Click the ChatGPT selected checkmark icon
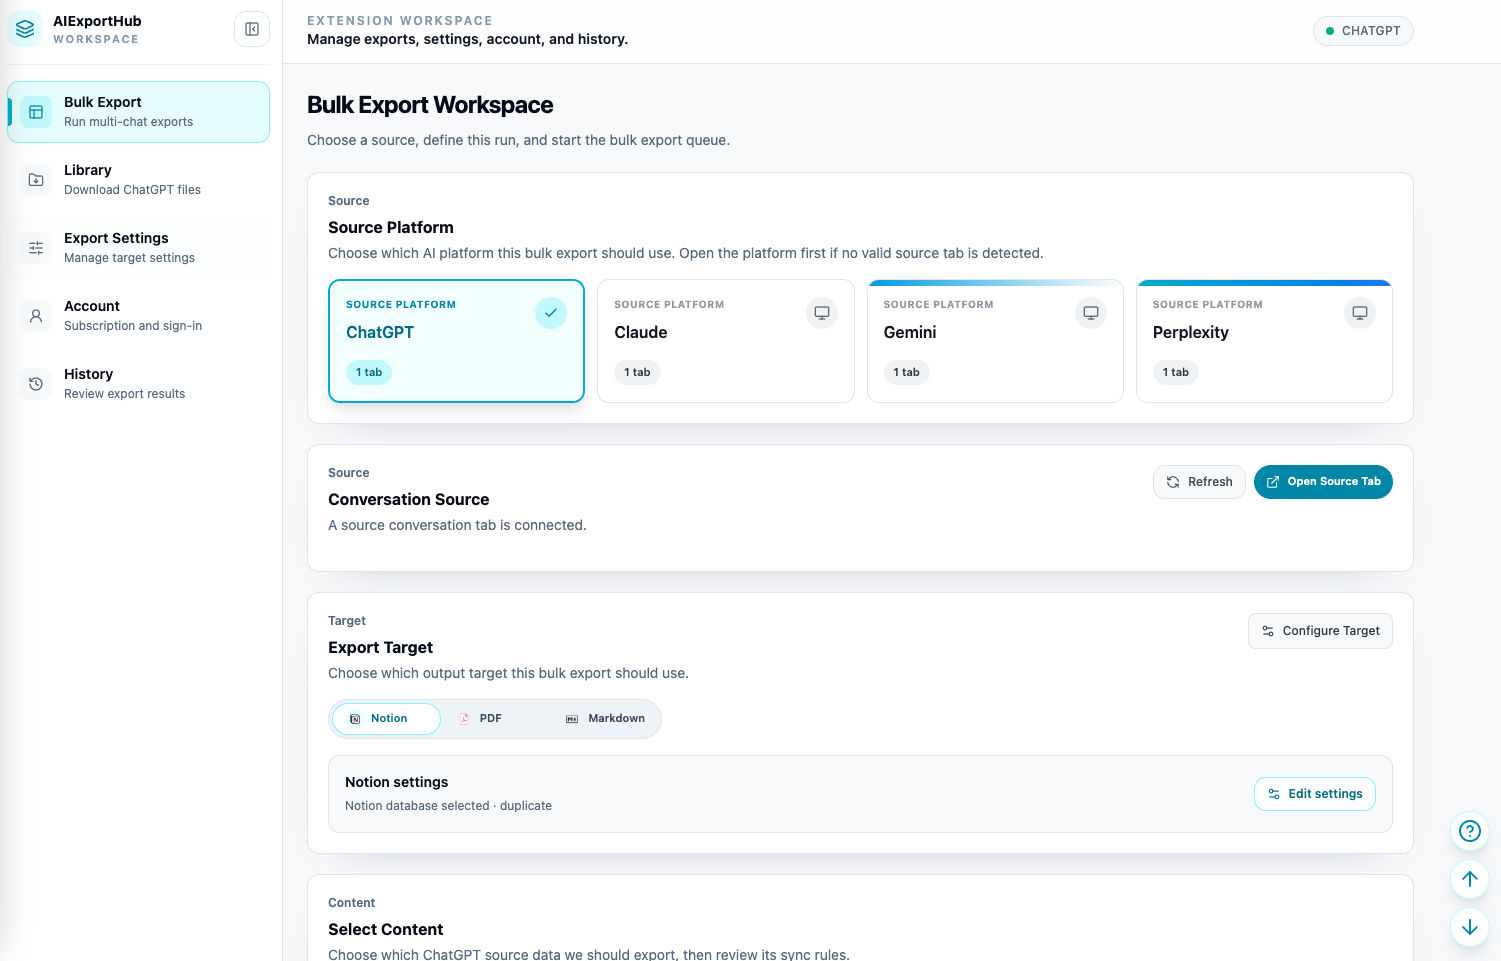The width and height of the screenshot is (1501, 961). coord(551,313)
